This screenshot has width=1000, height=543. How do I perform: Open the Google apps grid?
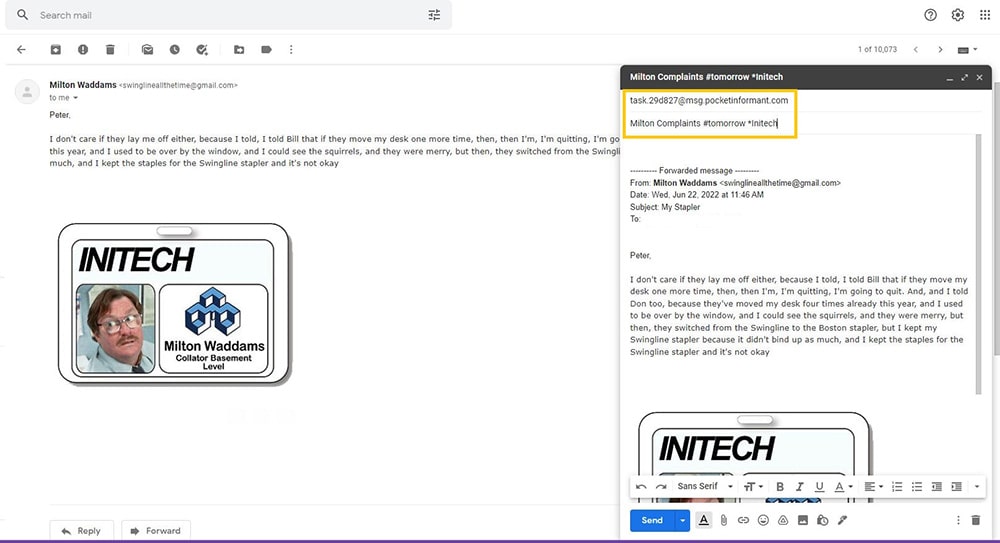[x=985, y=15]
